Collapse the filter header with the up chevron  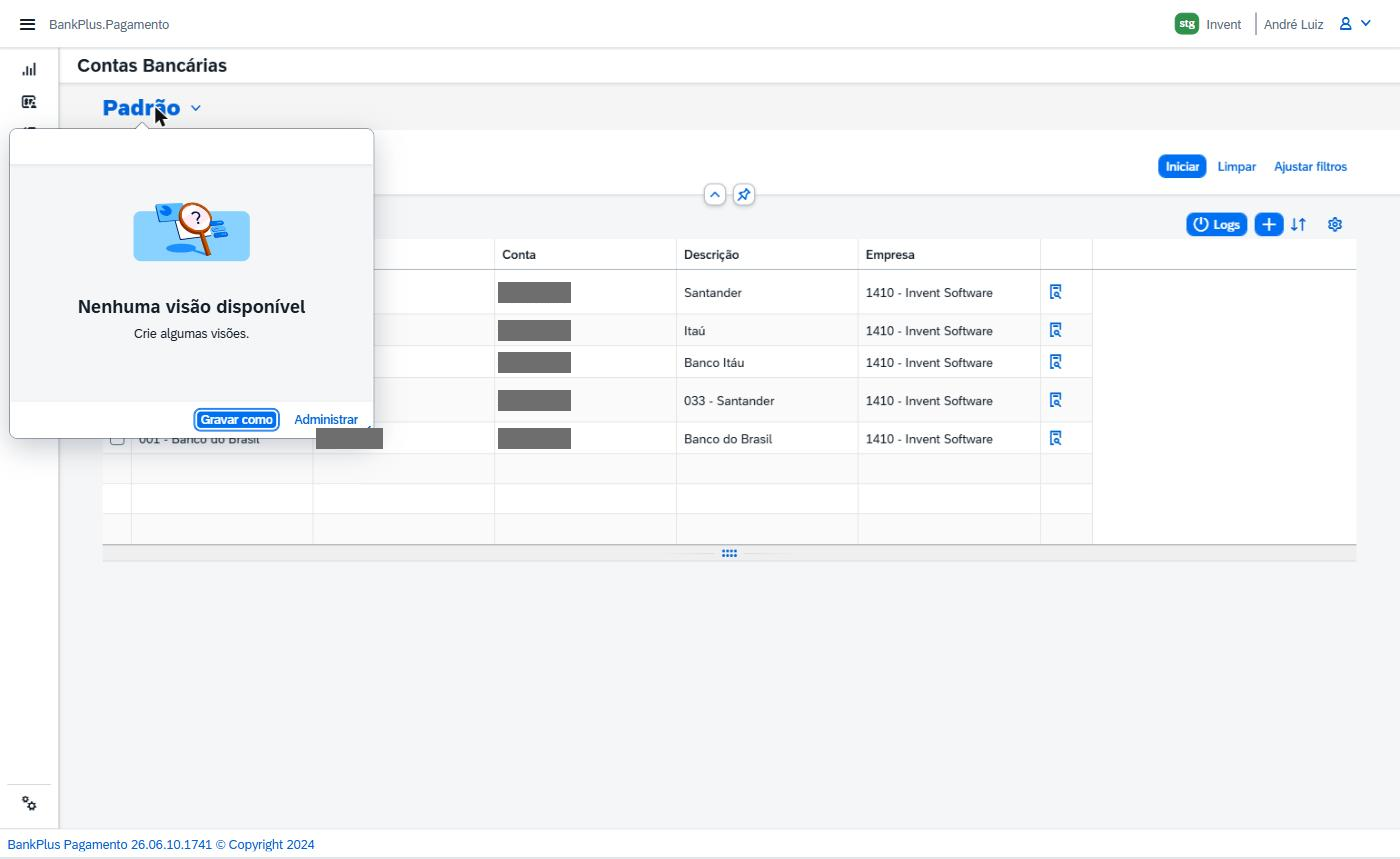pos(714,195)
